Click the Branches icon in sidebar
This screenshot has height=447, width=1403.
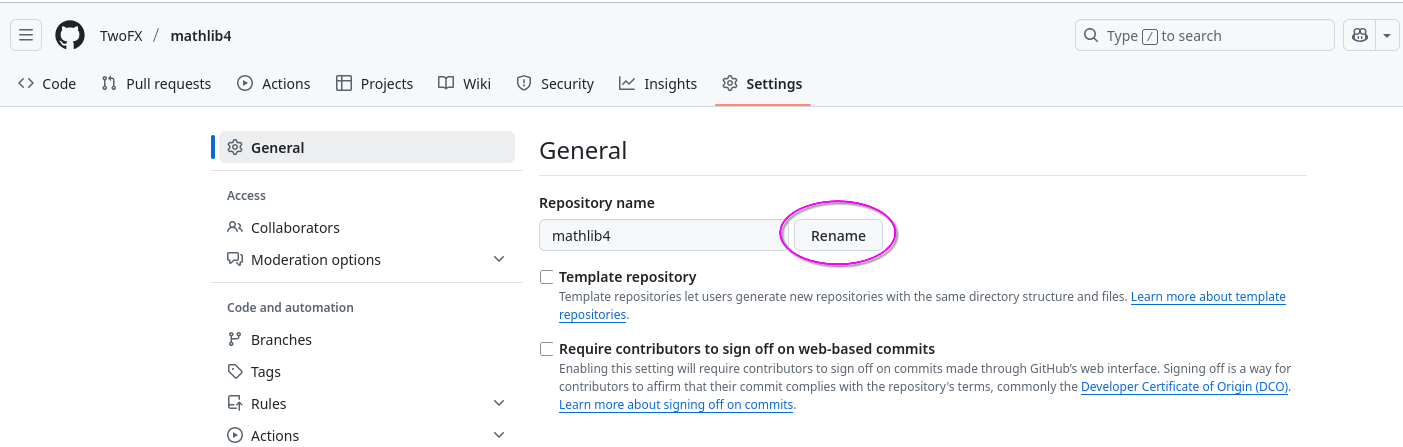pyautogui.click(x=235, y=340)
